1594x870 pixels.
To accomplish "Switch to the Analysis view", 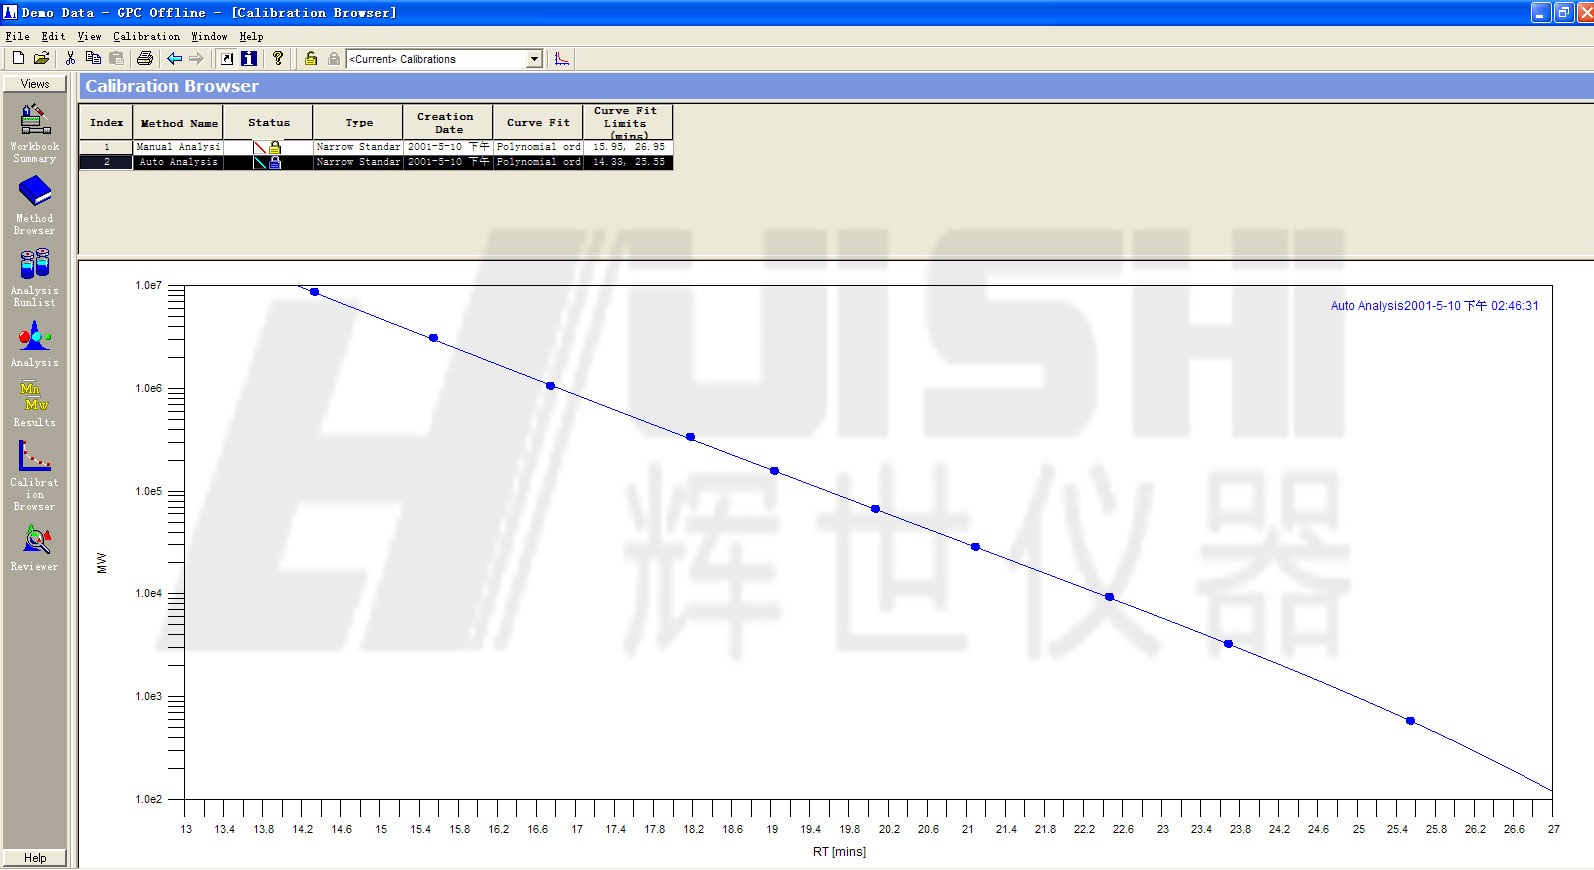I will tap(35, 344).
